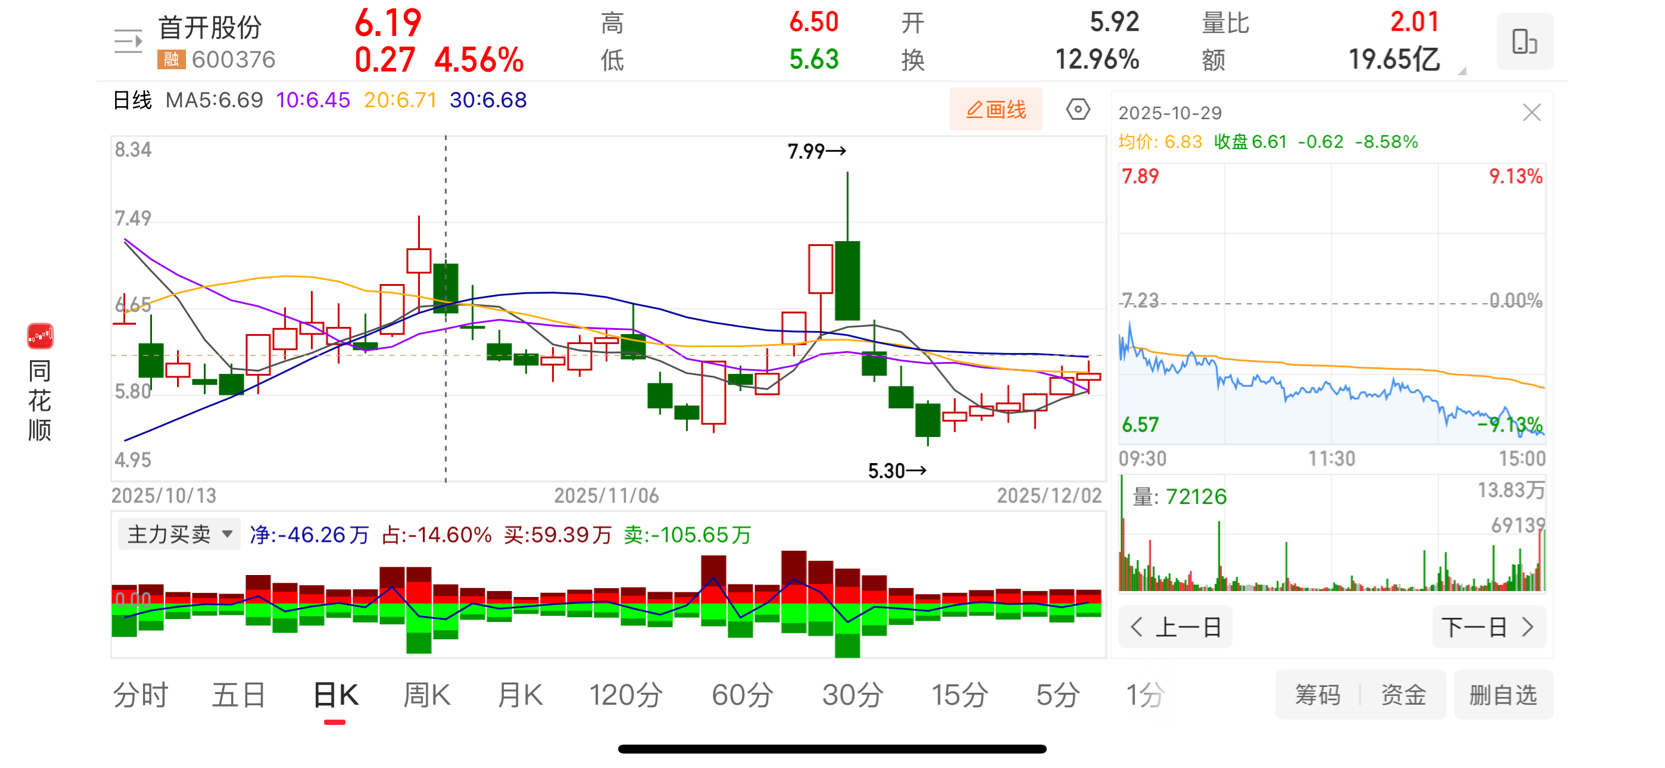Tap the 融 margin trading badge
Image resolution: width=1665 pixels, height=768 pixels.
(171, 59)
